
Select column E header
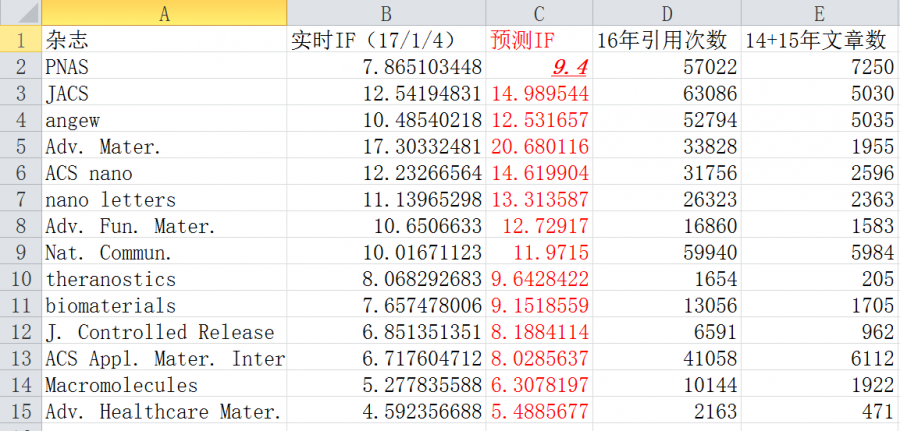[820, 13]
